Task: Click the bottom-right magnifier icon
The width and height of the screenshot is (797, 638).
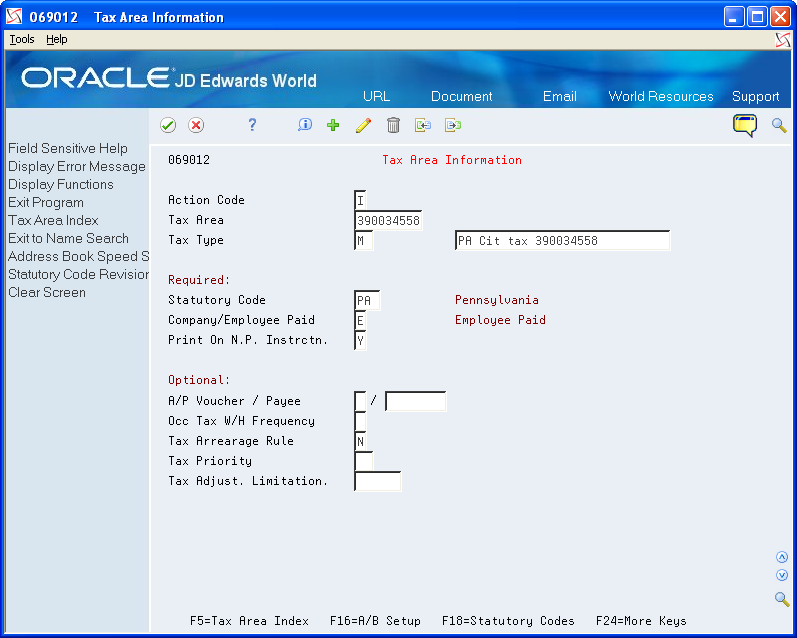Action: click(x=782, y=599)
